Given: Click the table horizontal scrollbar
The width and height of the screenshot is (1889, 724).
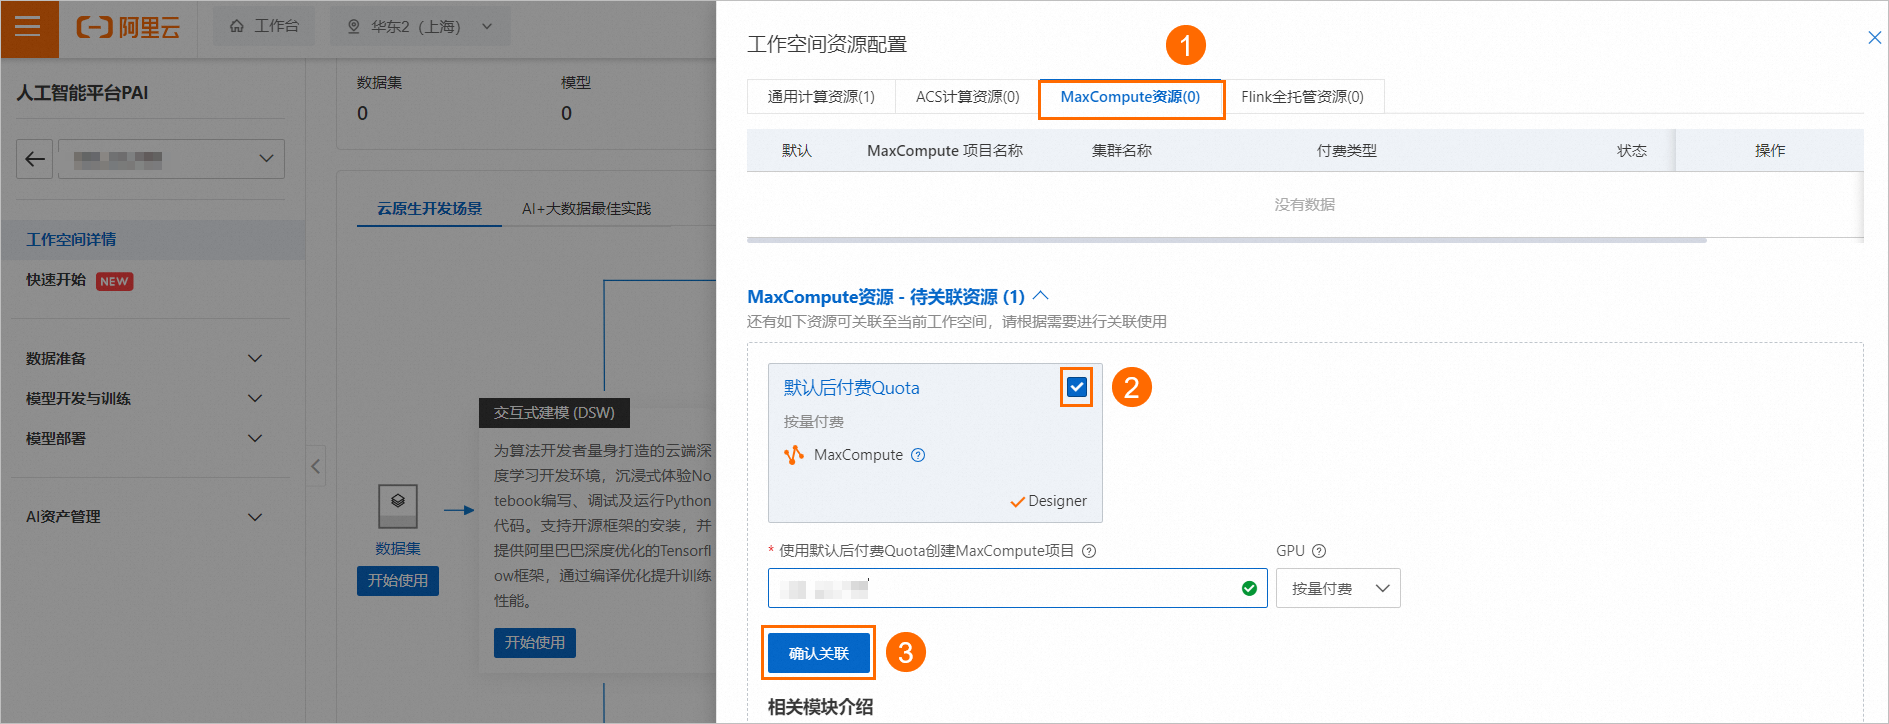Looking at the screenshot, I should 1226,240.
